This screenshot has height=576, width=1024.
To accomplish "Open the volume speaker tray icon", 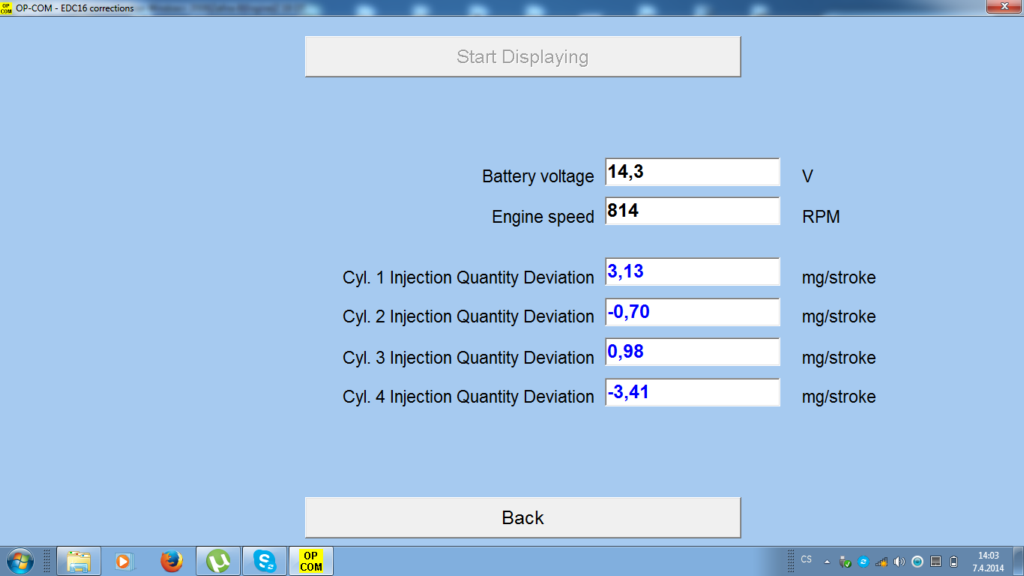I will click(898, 561).
